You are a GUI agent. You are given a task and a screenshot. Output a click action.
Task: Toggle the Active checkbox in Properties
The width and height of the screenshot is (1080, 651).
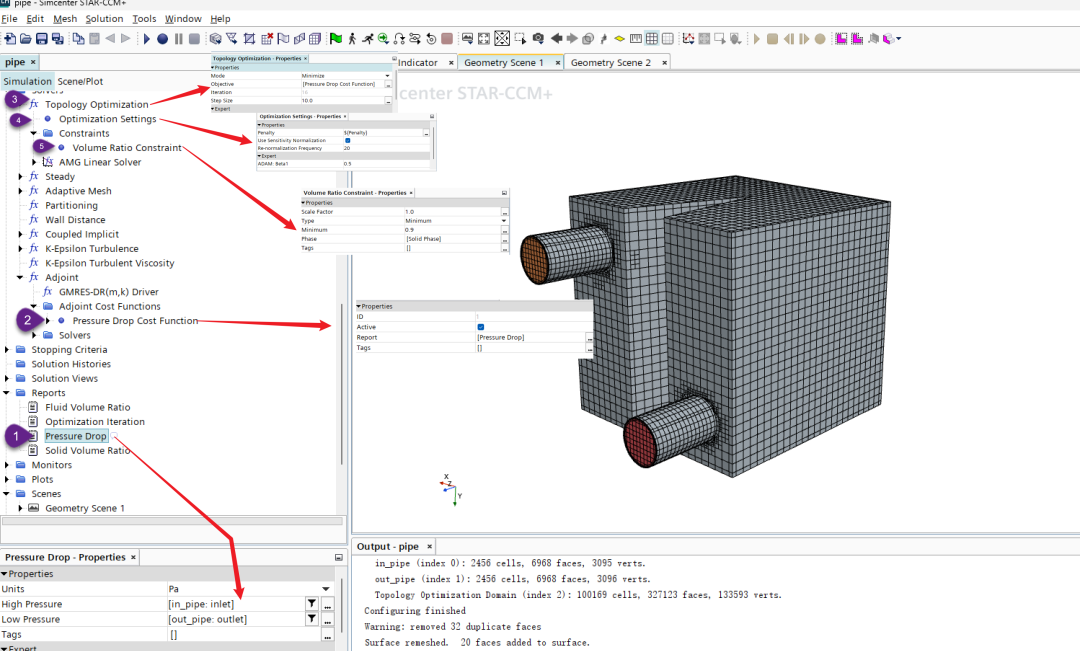tap(481, 327)
